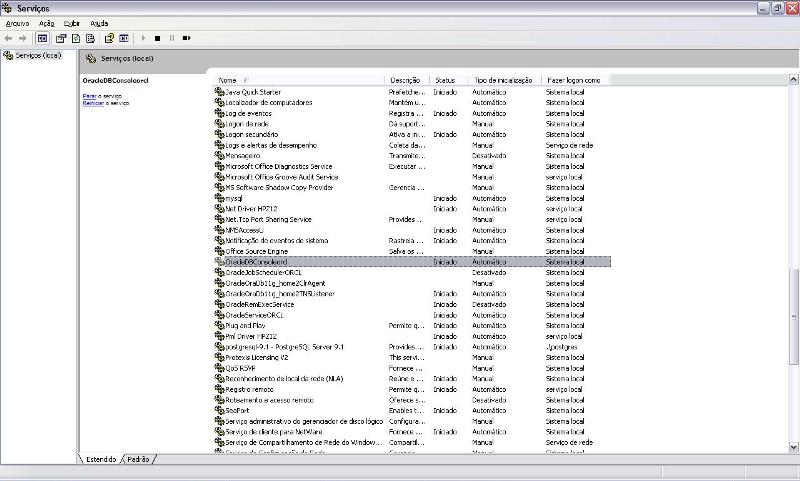Switch to the Padrão tab
Screen dimensions: 800x481
[138, 459]
